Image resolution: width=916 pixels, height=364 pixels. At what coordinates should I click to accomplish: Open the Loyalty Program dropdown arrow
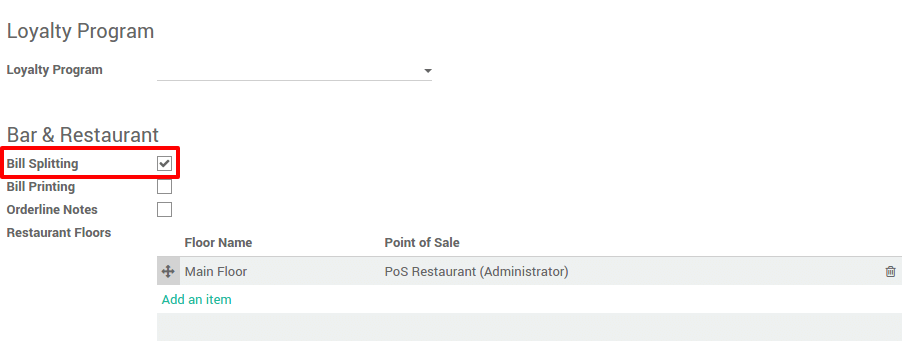tap(428, 71)
